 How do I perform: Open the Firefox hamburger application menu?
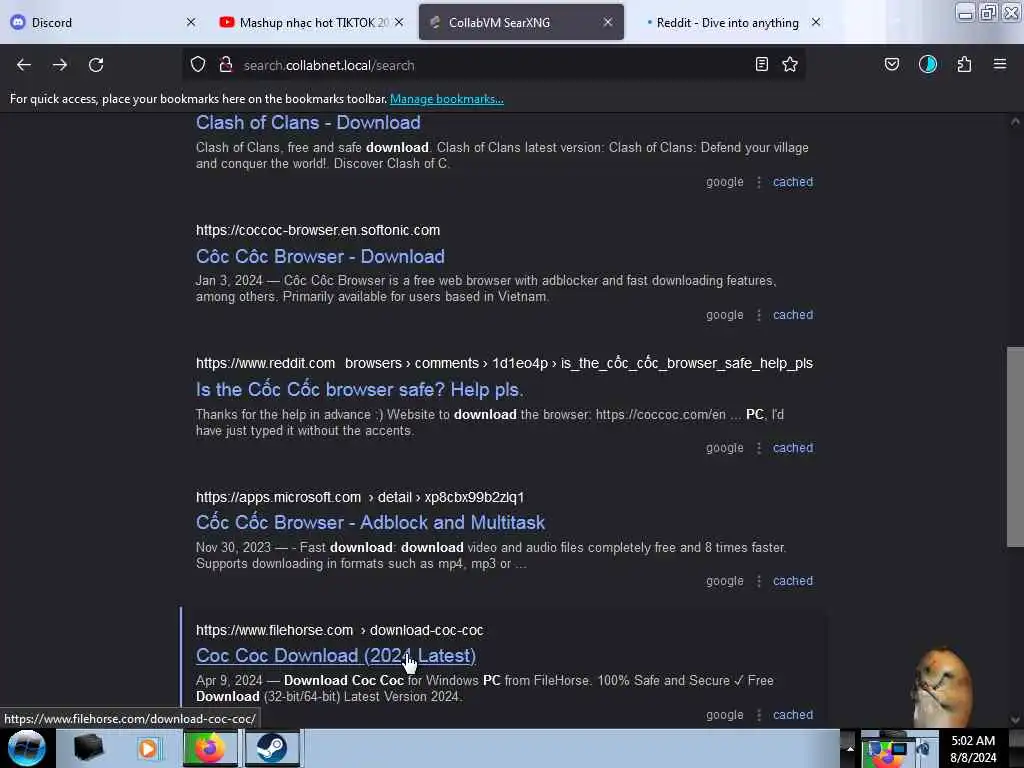point(1000,64)
